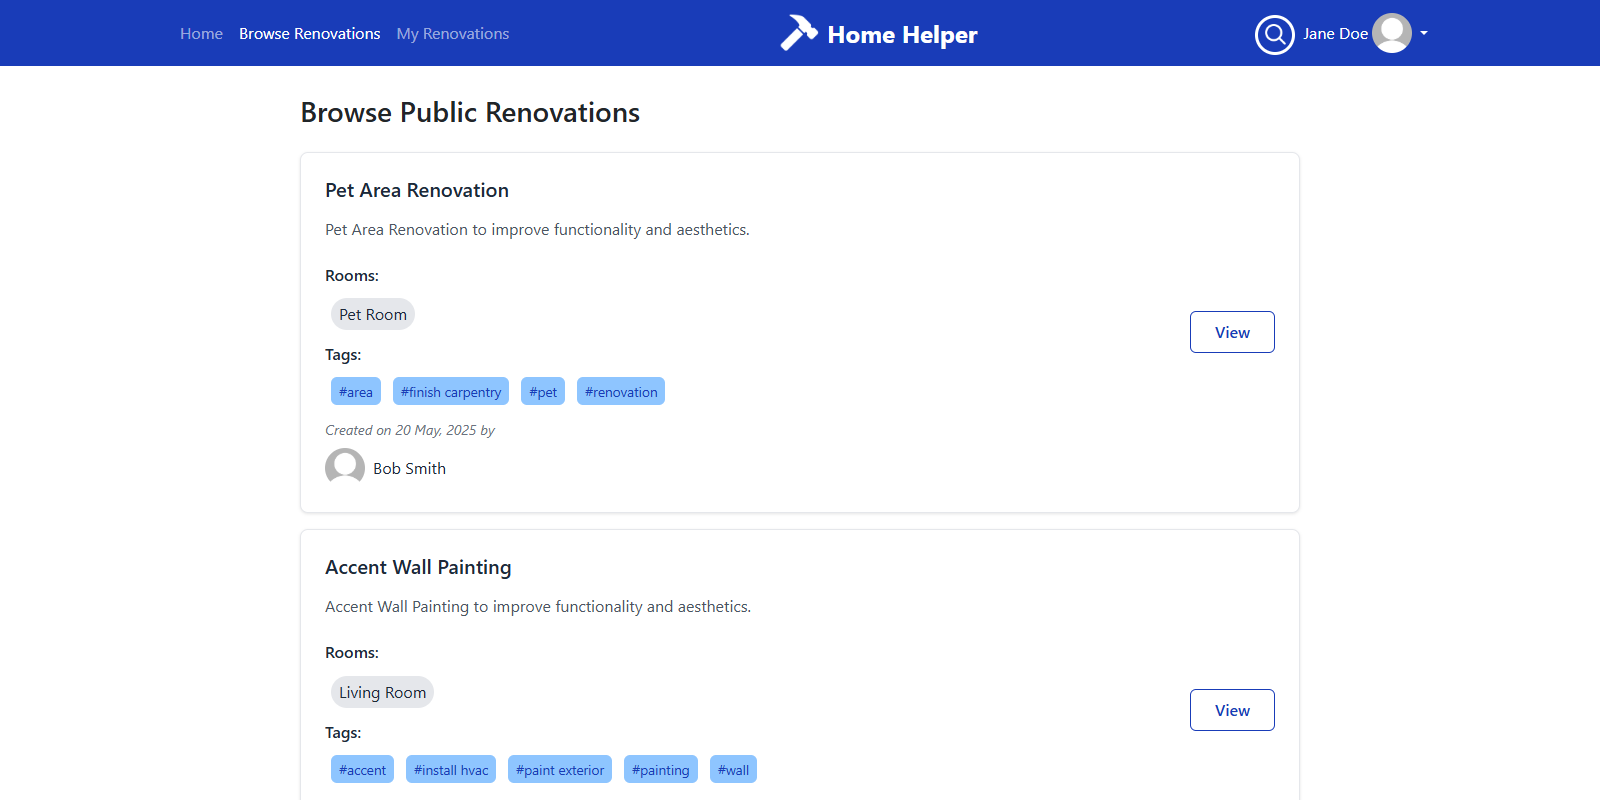The image size is (1600, 800).
Task: Click the hammer logo icon
Action: pyautogui.click(x=798, y=33)
